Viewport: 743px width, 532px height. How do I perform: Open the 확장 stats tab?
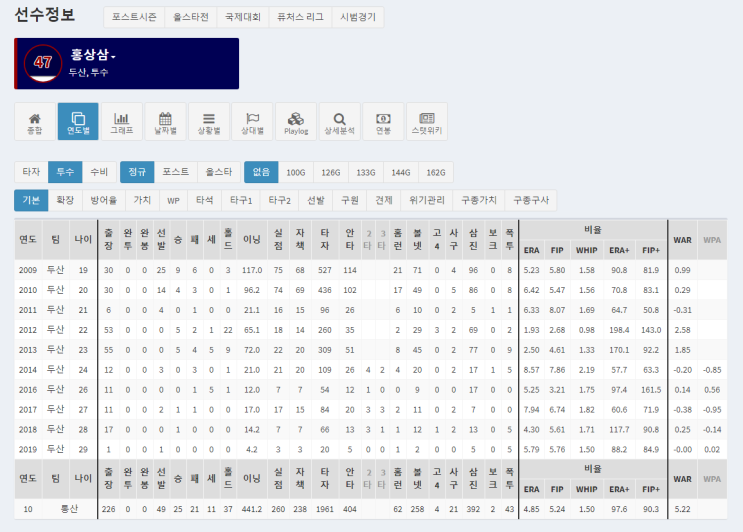65,200
